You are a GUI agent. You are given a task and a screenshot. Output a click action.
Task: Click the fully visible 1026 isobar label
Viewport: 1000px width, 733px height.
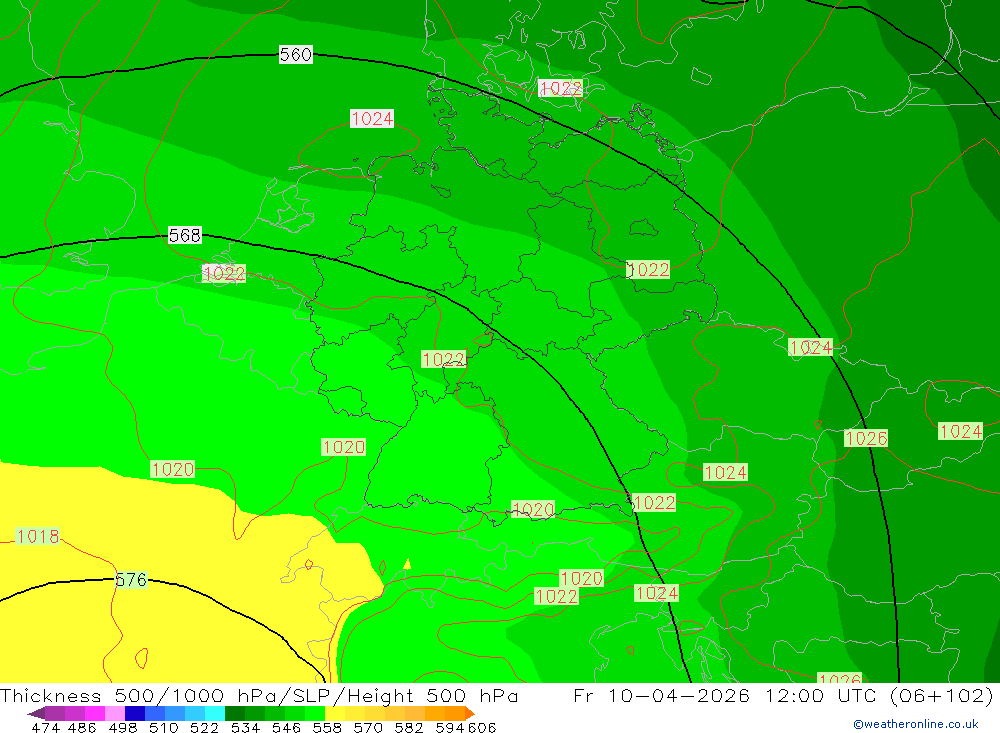866,438
